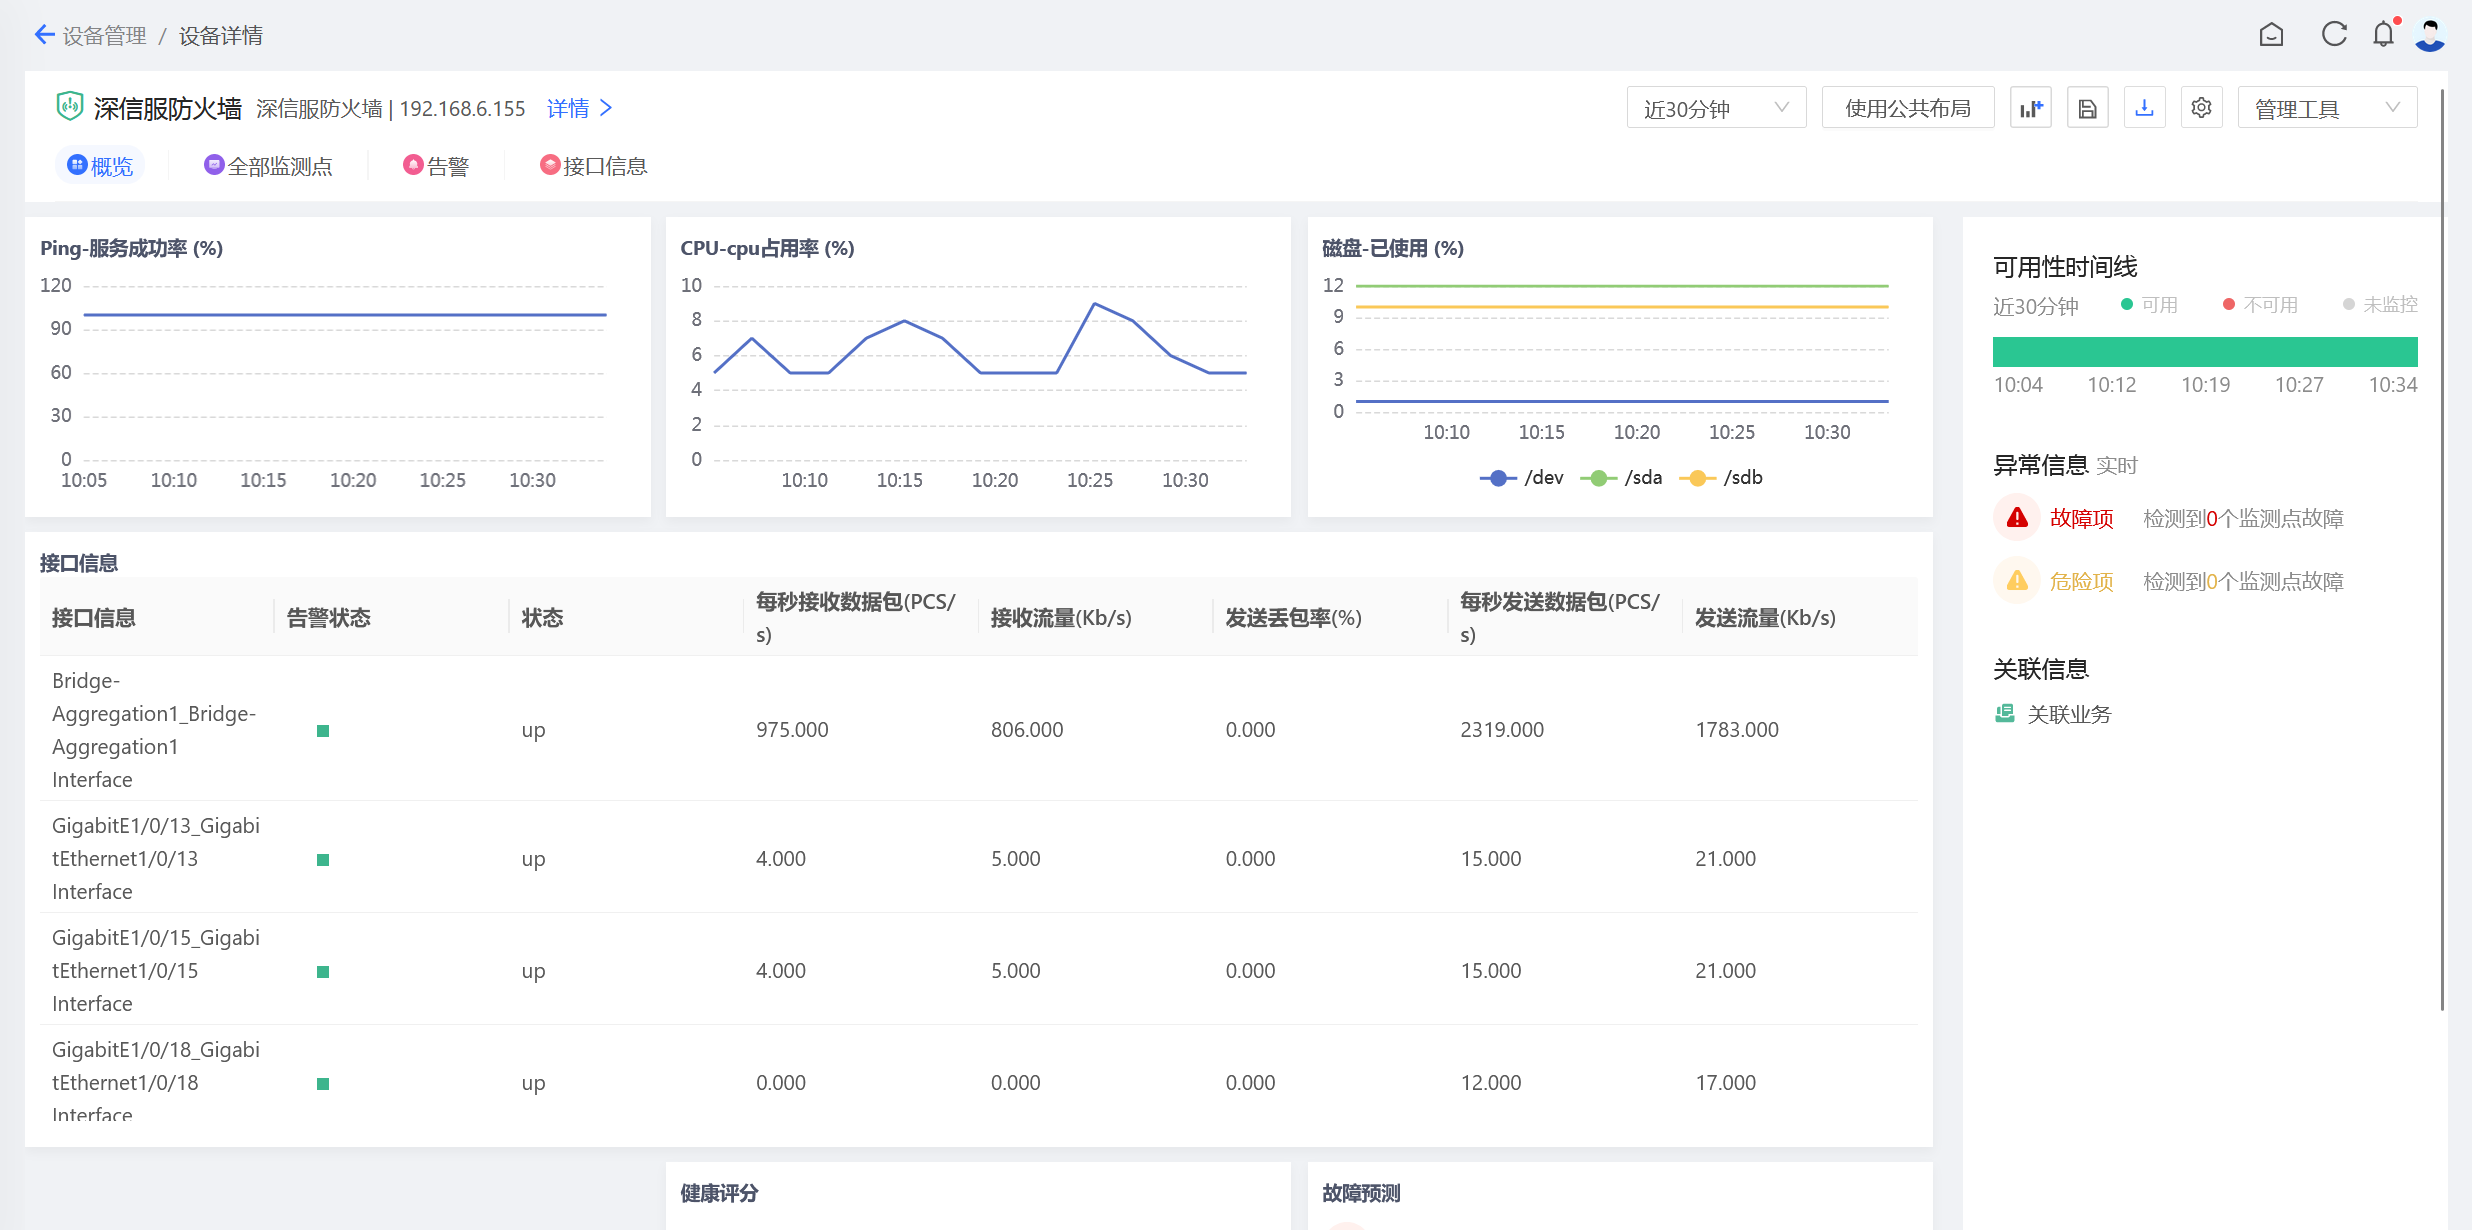The width and height of the screenshot is (2472, 1230).
Task: Click the firewall shield device icon
Action: 69,106
